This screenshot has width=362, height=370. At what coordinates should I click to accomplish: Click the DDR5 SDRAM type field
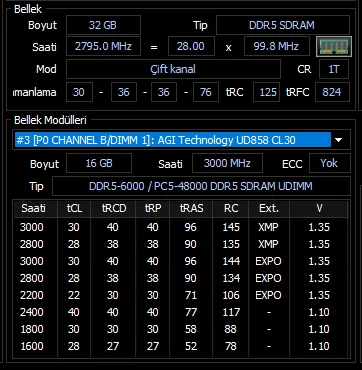(283, 25)
